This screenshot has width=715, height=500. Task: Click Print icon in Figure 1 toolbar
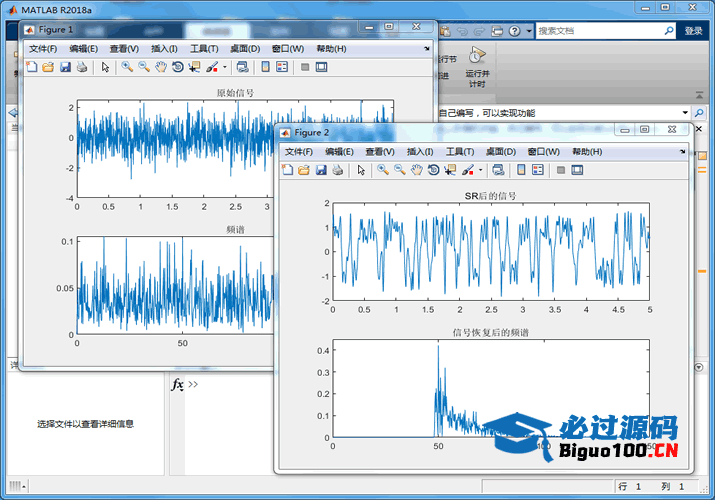coord(82,67)
